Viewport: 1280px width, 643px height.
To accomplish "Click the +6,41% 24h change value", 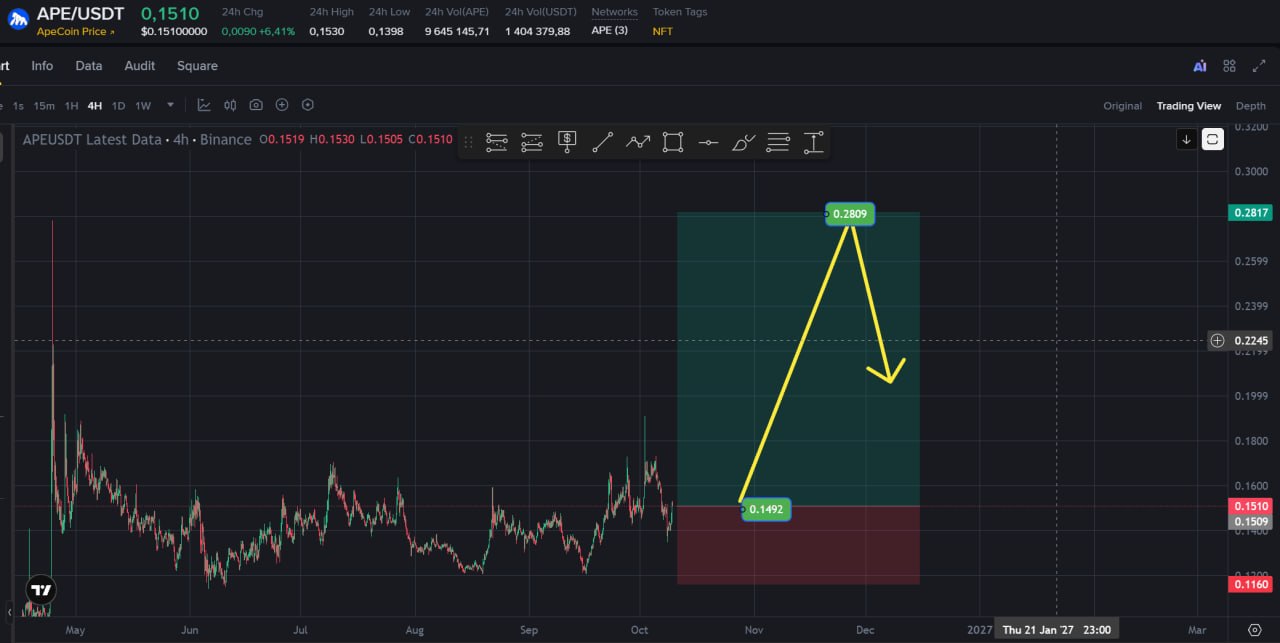I will coord(278,31).
